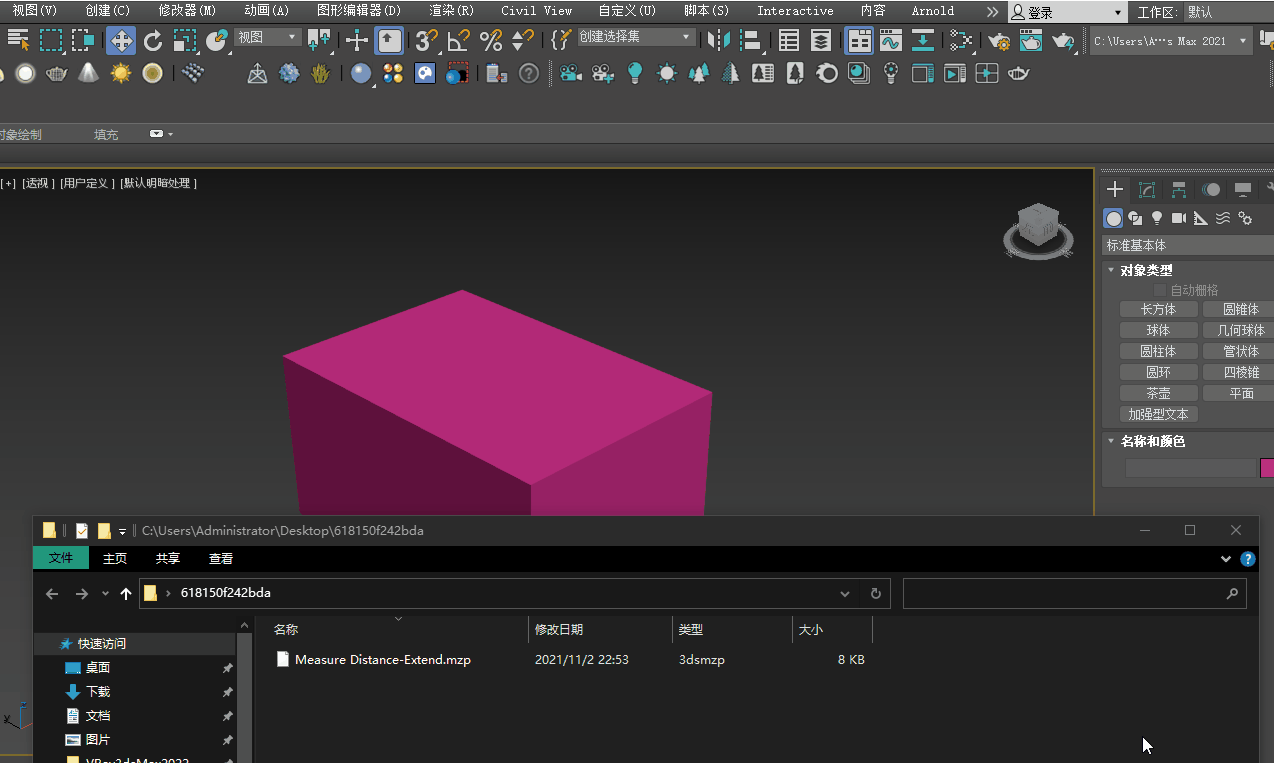Open the 渲染(R) menu
This screenshot has width=1274, height=763.
point(451,11)
